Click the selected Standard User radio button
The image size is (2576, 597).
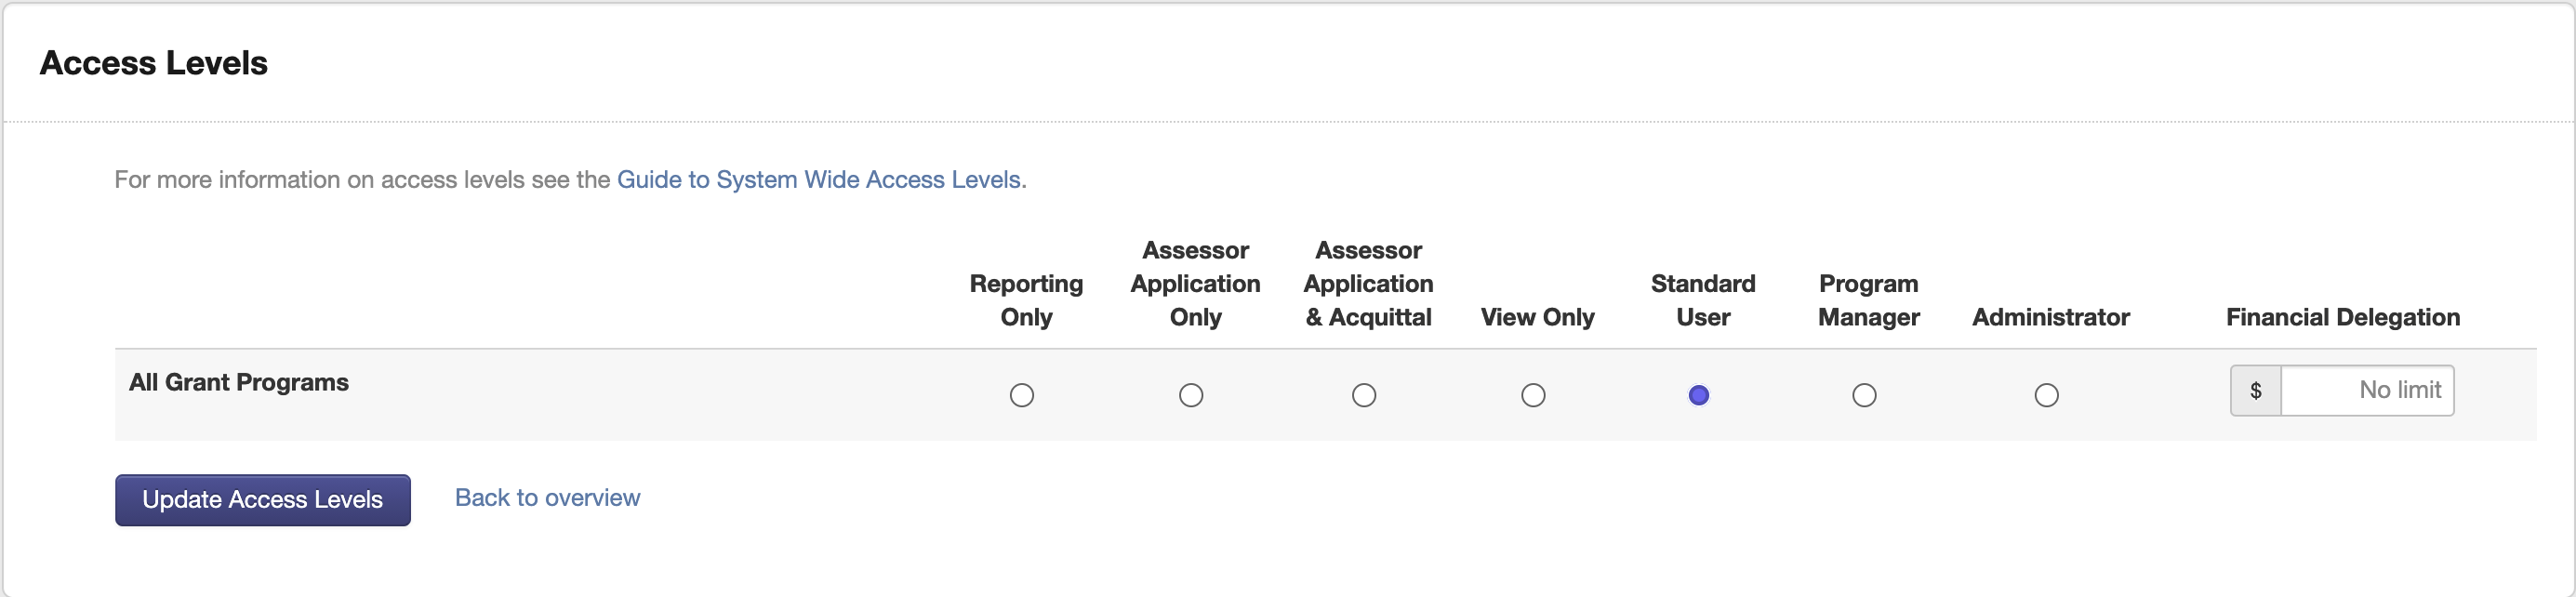pos(1698,395)
